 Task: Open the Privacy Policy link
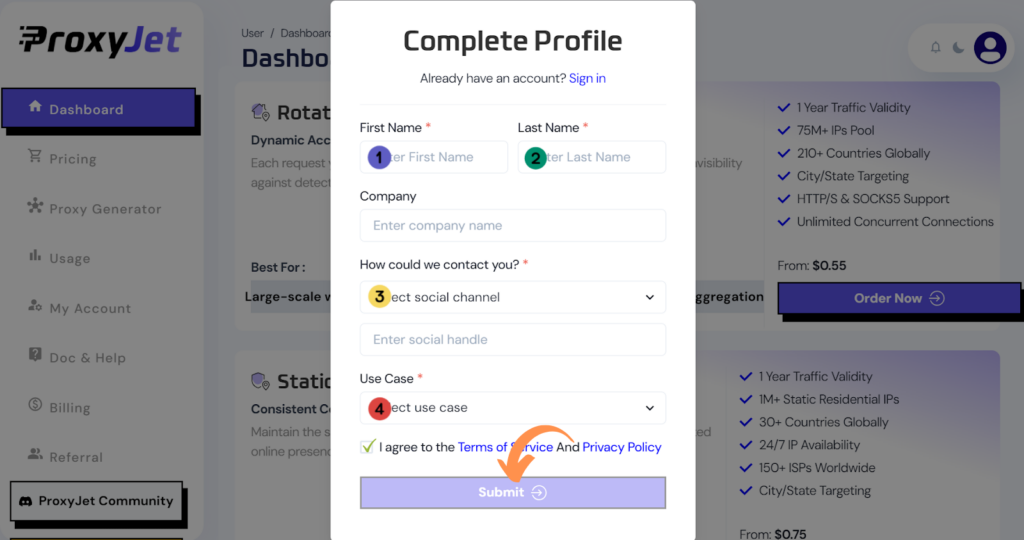(x=622, y=447)
